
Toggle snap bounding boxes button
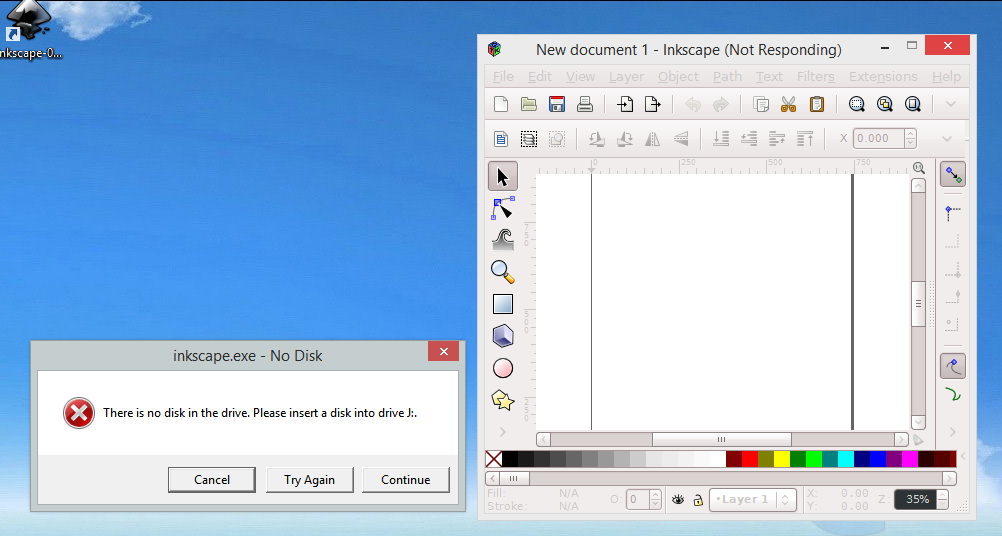point(953,212)
